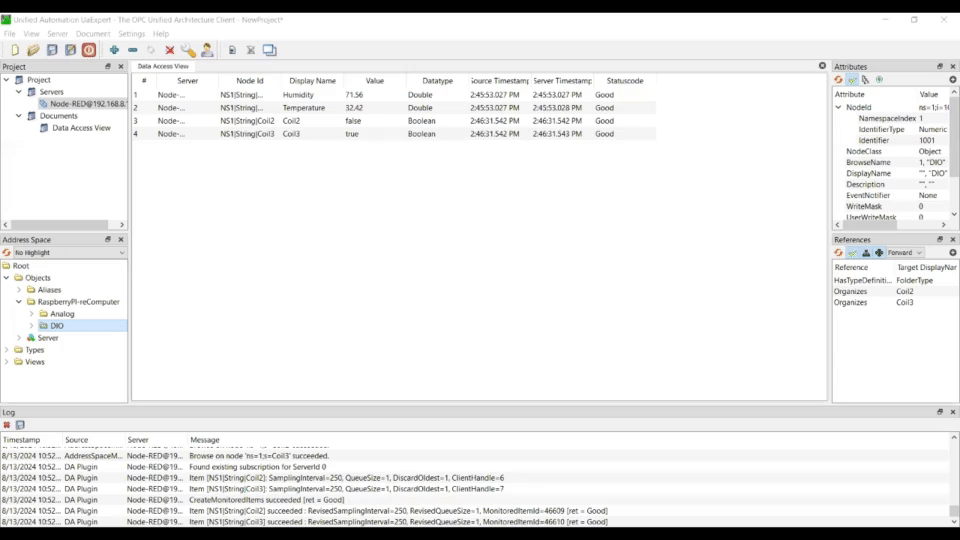The height and width of the screenshot is (540, 960).
Task: Open the View menu
Action: [31, 34]
